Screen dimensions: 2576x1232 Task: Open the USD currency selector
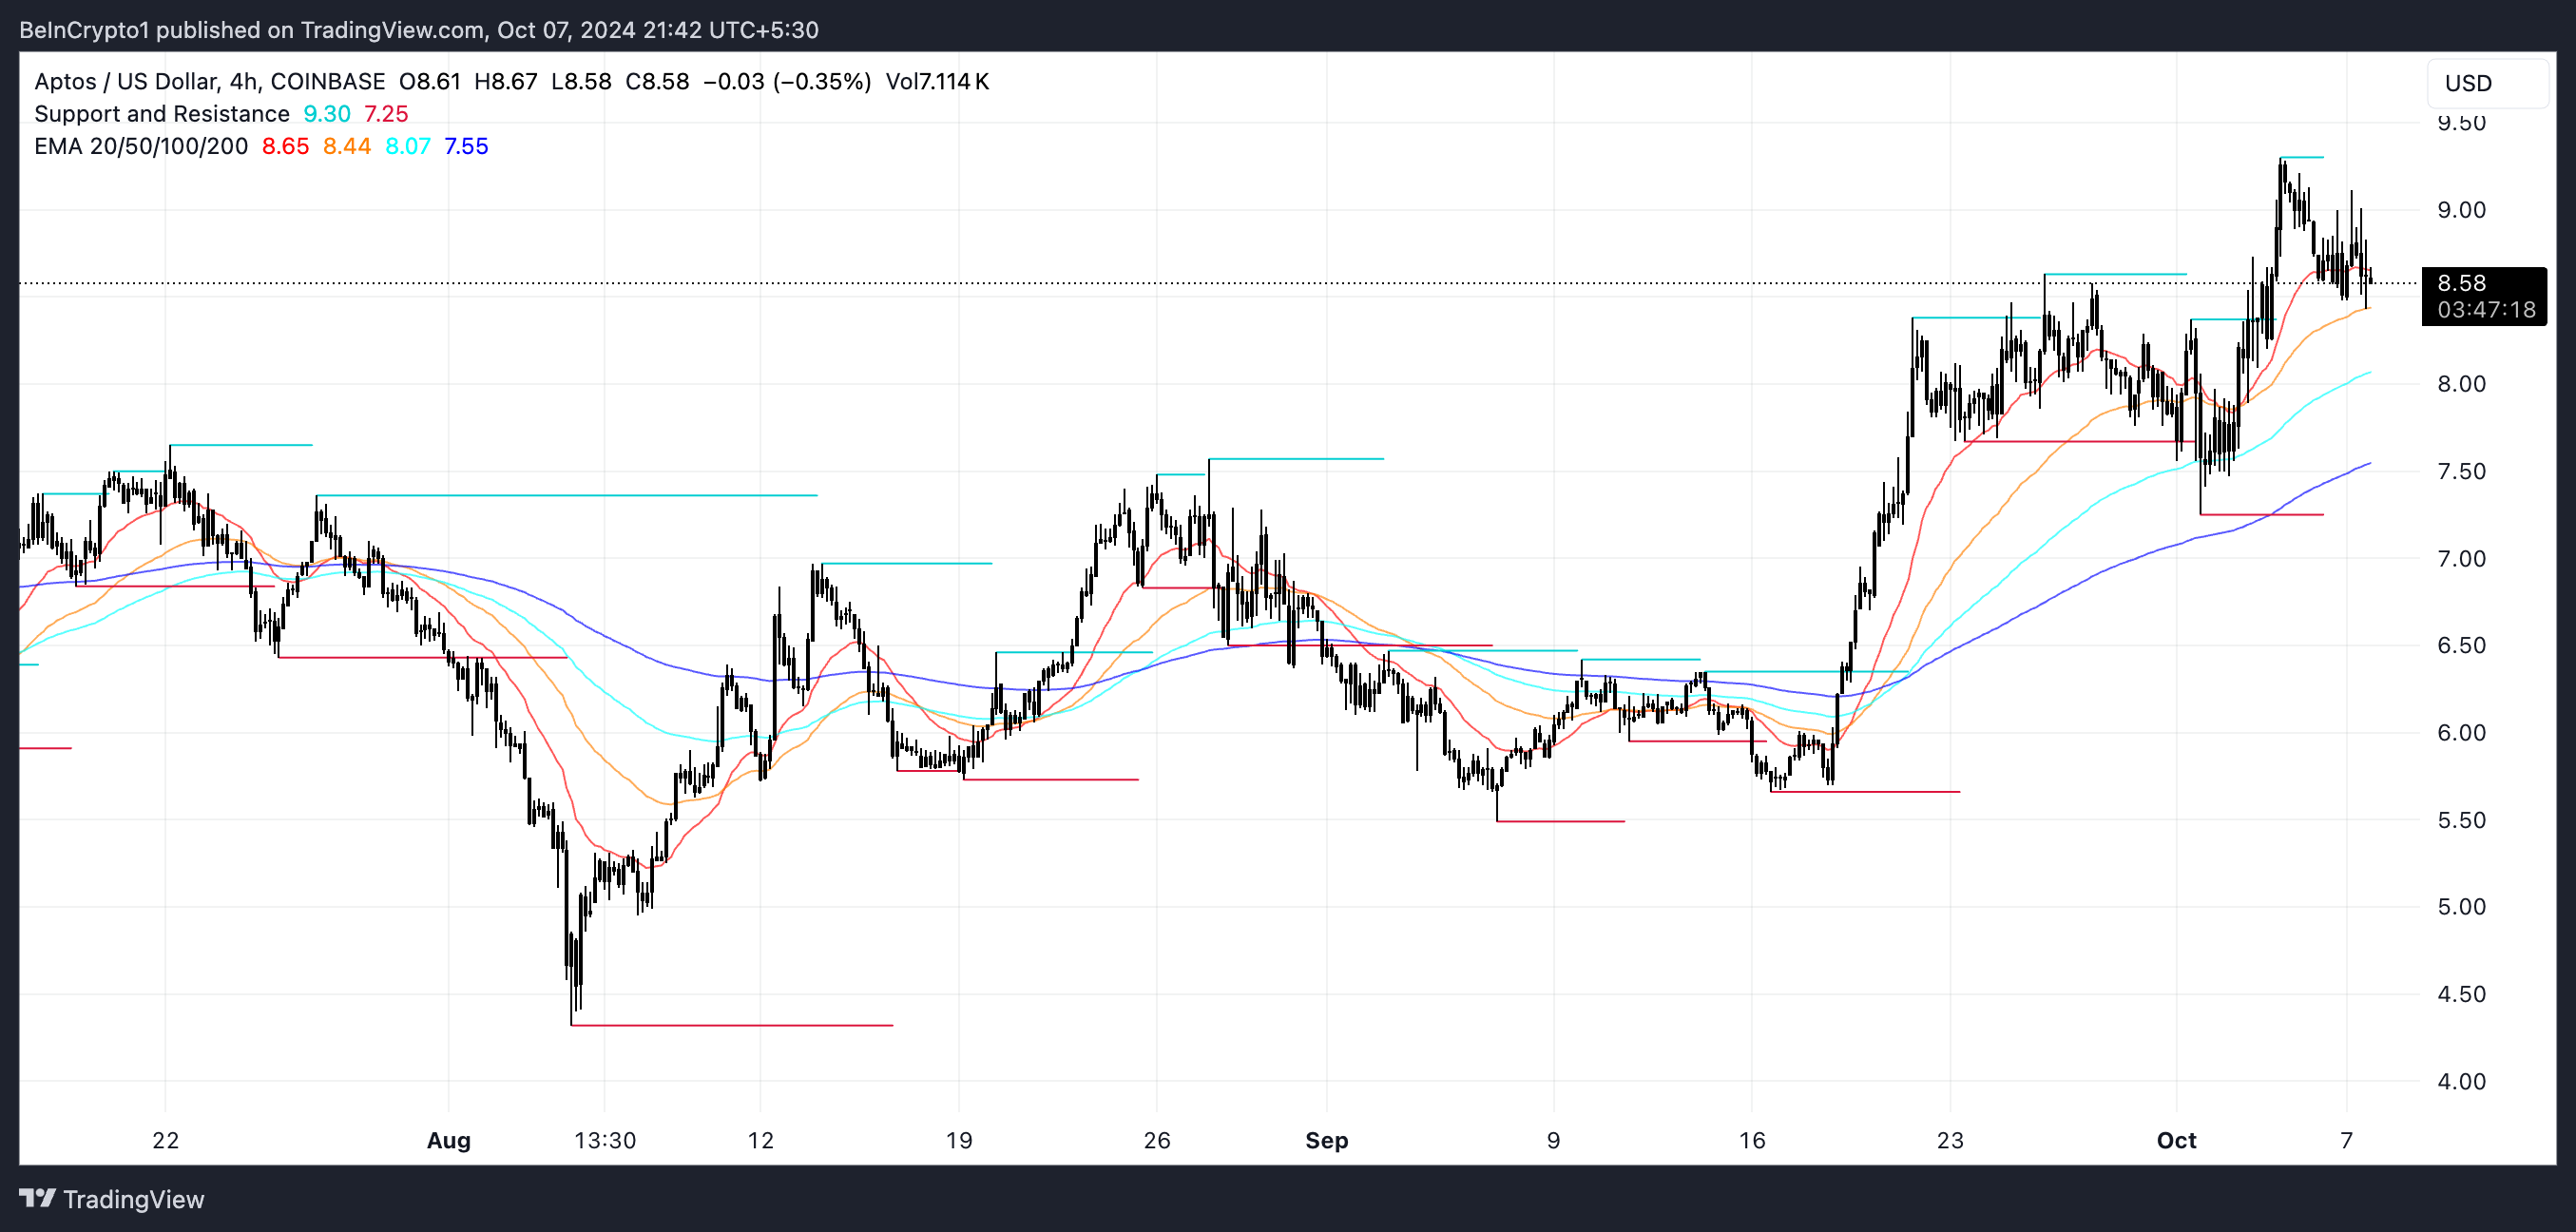pyautogui.click(x=2486, y=83)
